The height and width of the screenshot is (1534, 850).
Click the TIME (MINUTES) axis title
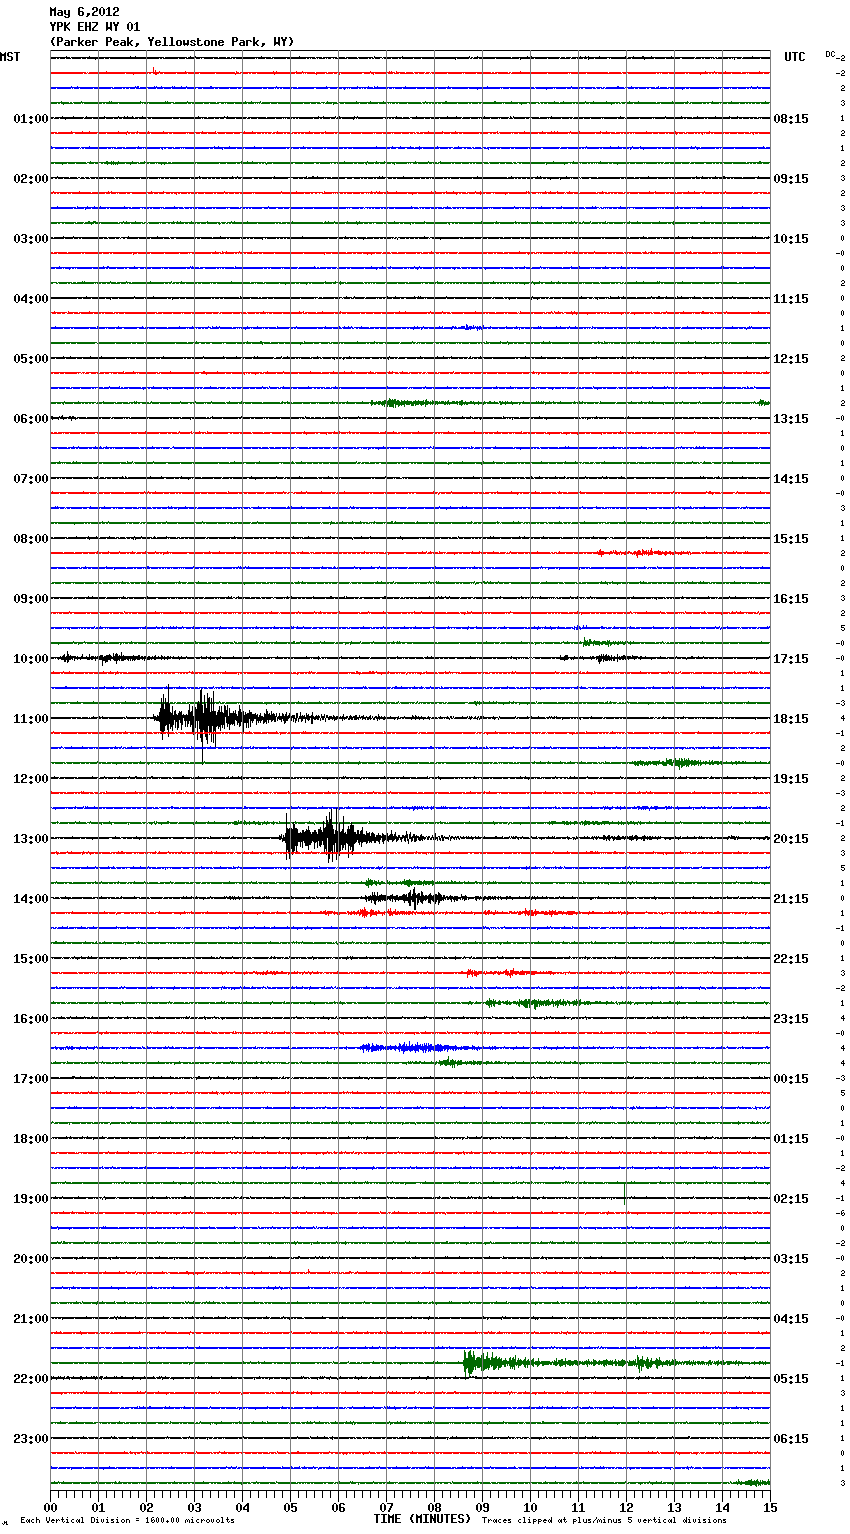(x=422, y=1519)
